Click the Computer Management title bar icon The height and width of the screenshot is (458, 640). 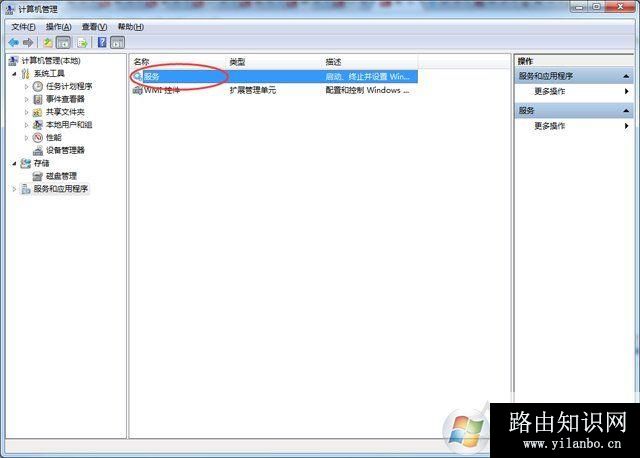coord(10,9)
